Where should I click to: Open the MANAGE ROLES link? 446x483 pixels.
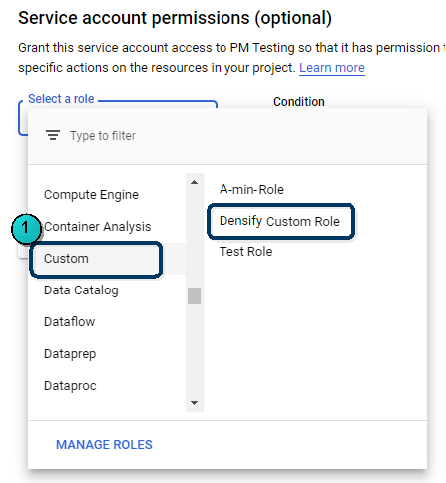pos(104,445)
